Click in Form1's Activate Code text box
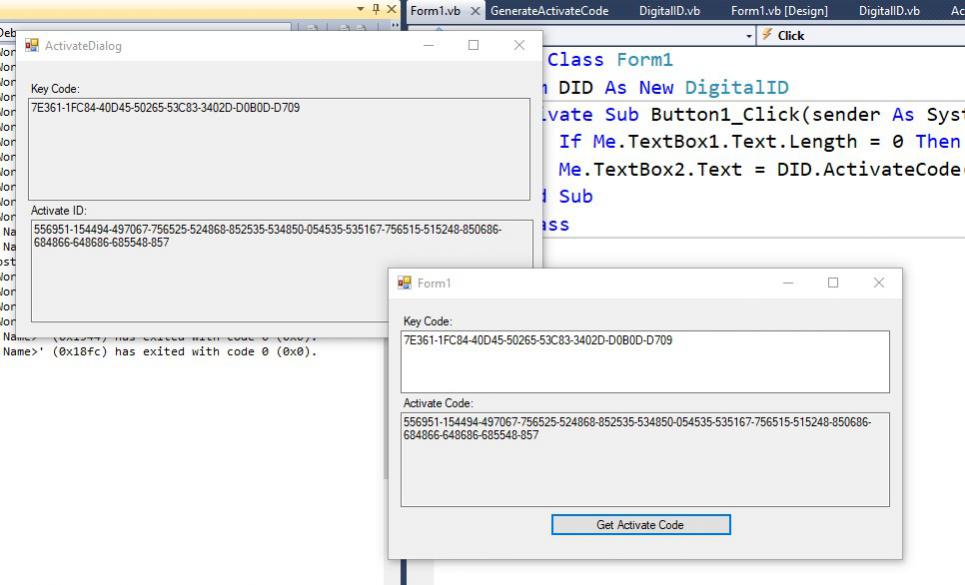 click(644, 459)
